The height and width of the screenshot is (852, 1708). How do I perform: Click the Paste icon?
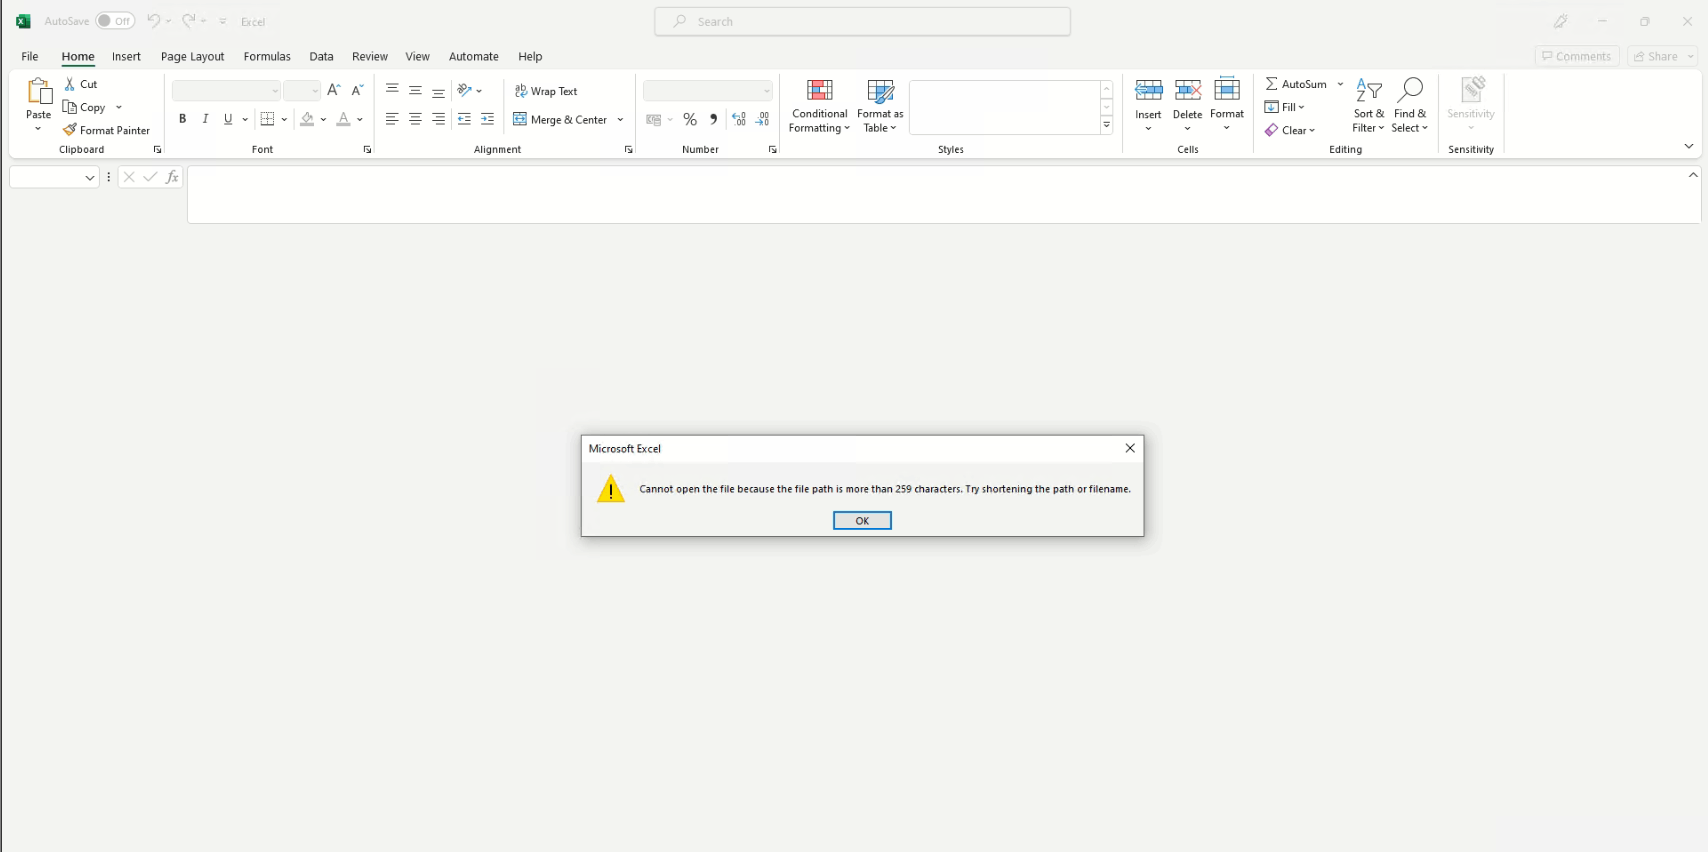click(x=39, y=91)
